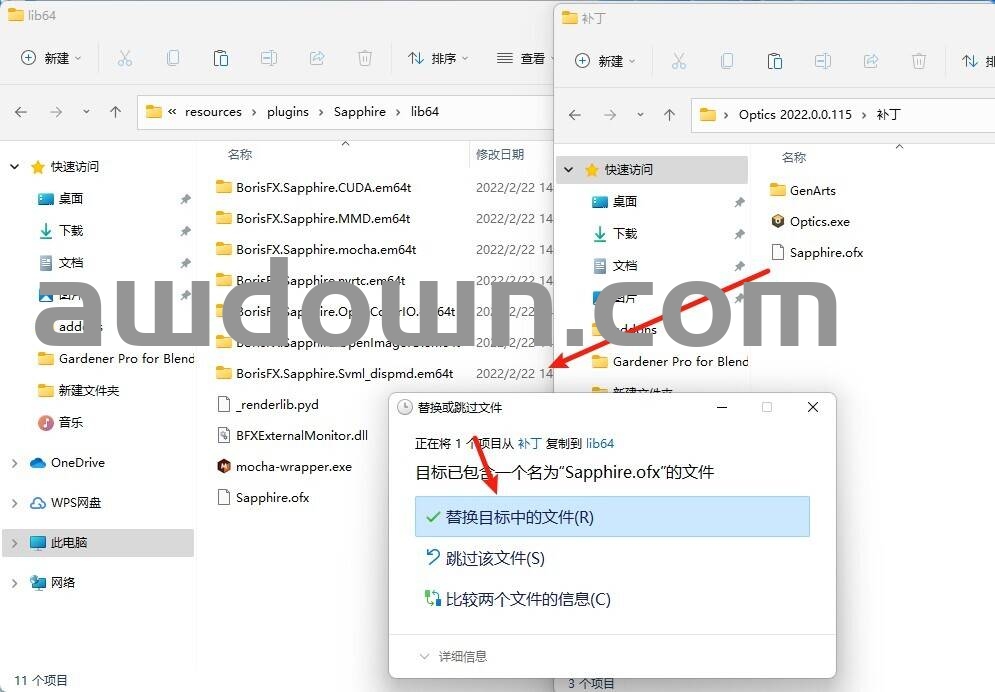Click the share icon in lib64 toolbar
The width and height of the screenshot is (995, 692).
pos(317,58)
